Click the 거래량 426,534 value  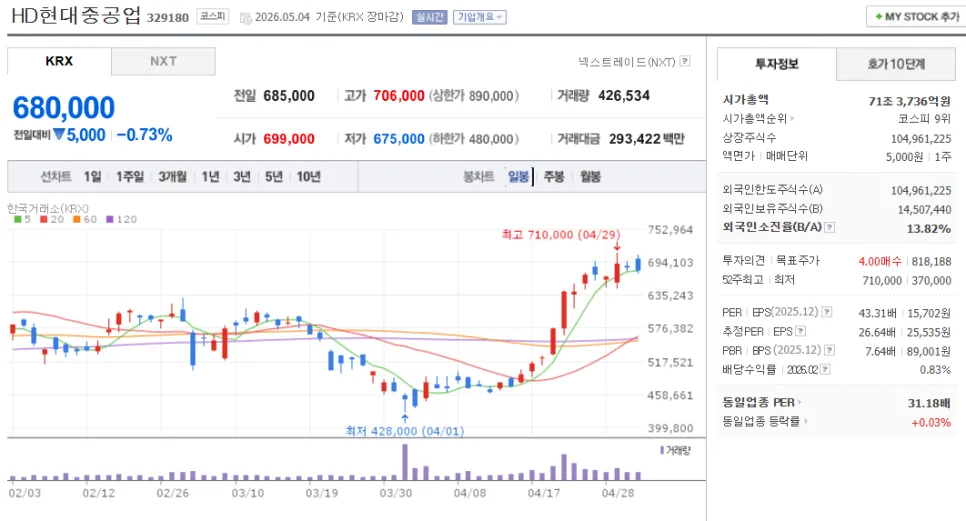(x=624, y=95)
